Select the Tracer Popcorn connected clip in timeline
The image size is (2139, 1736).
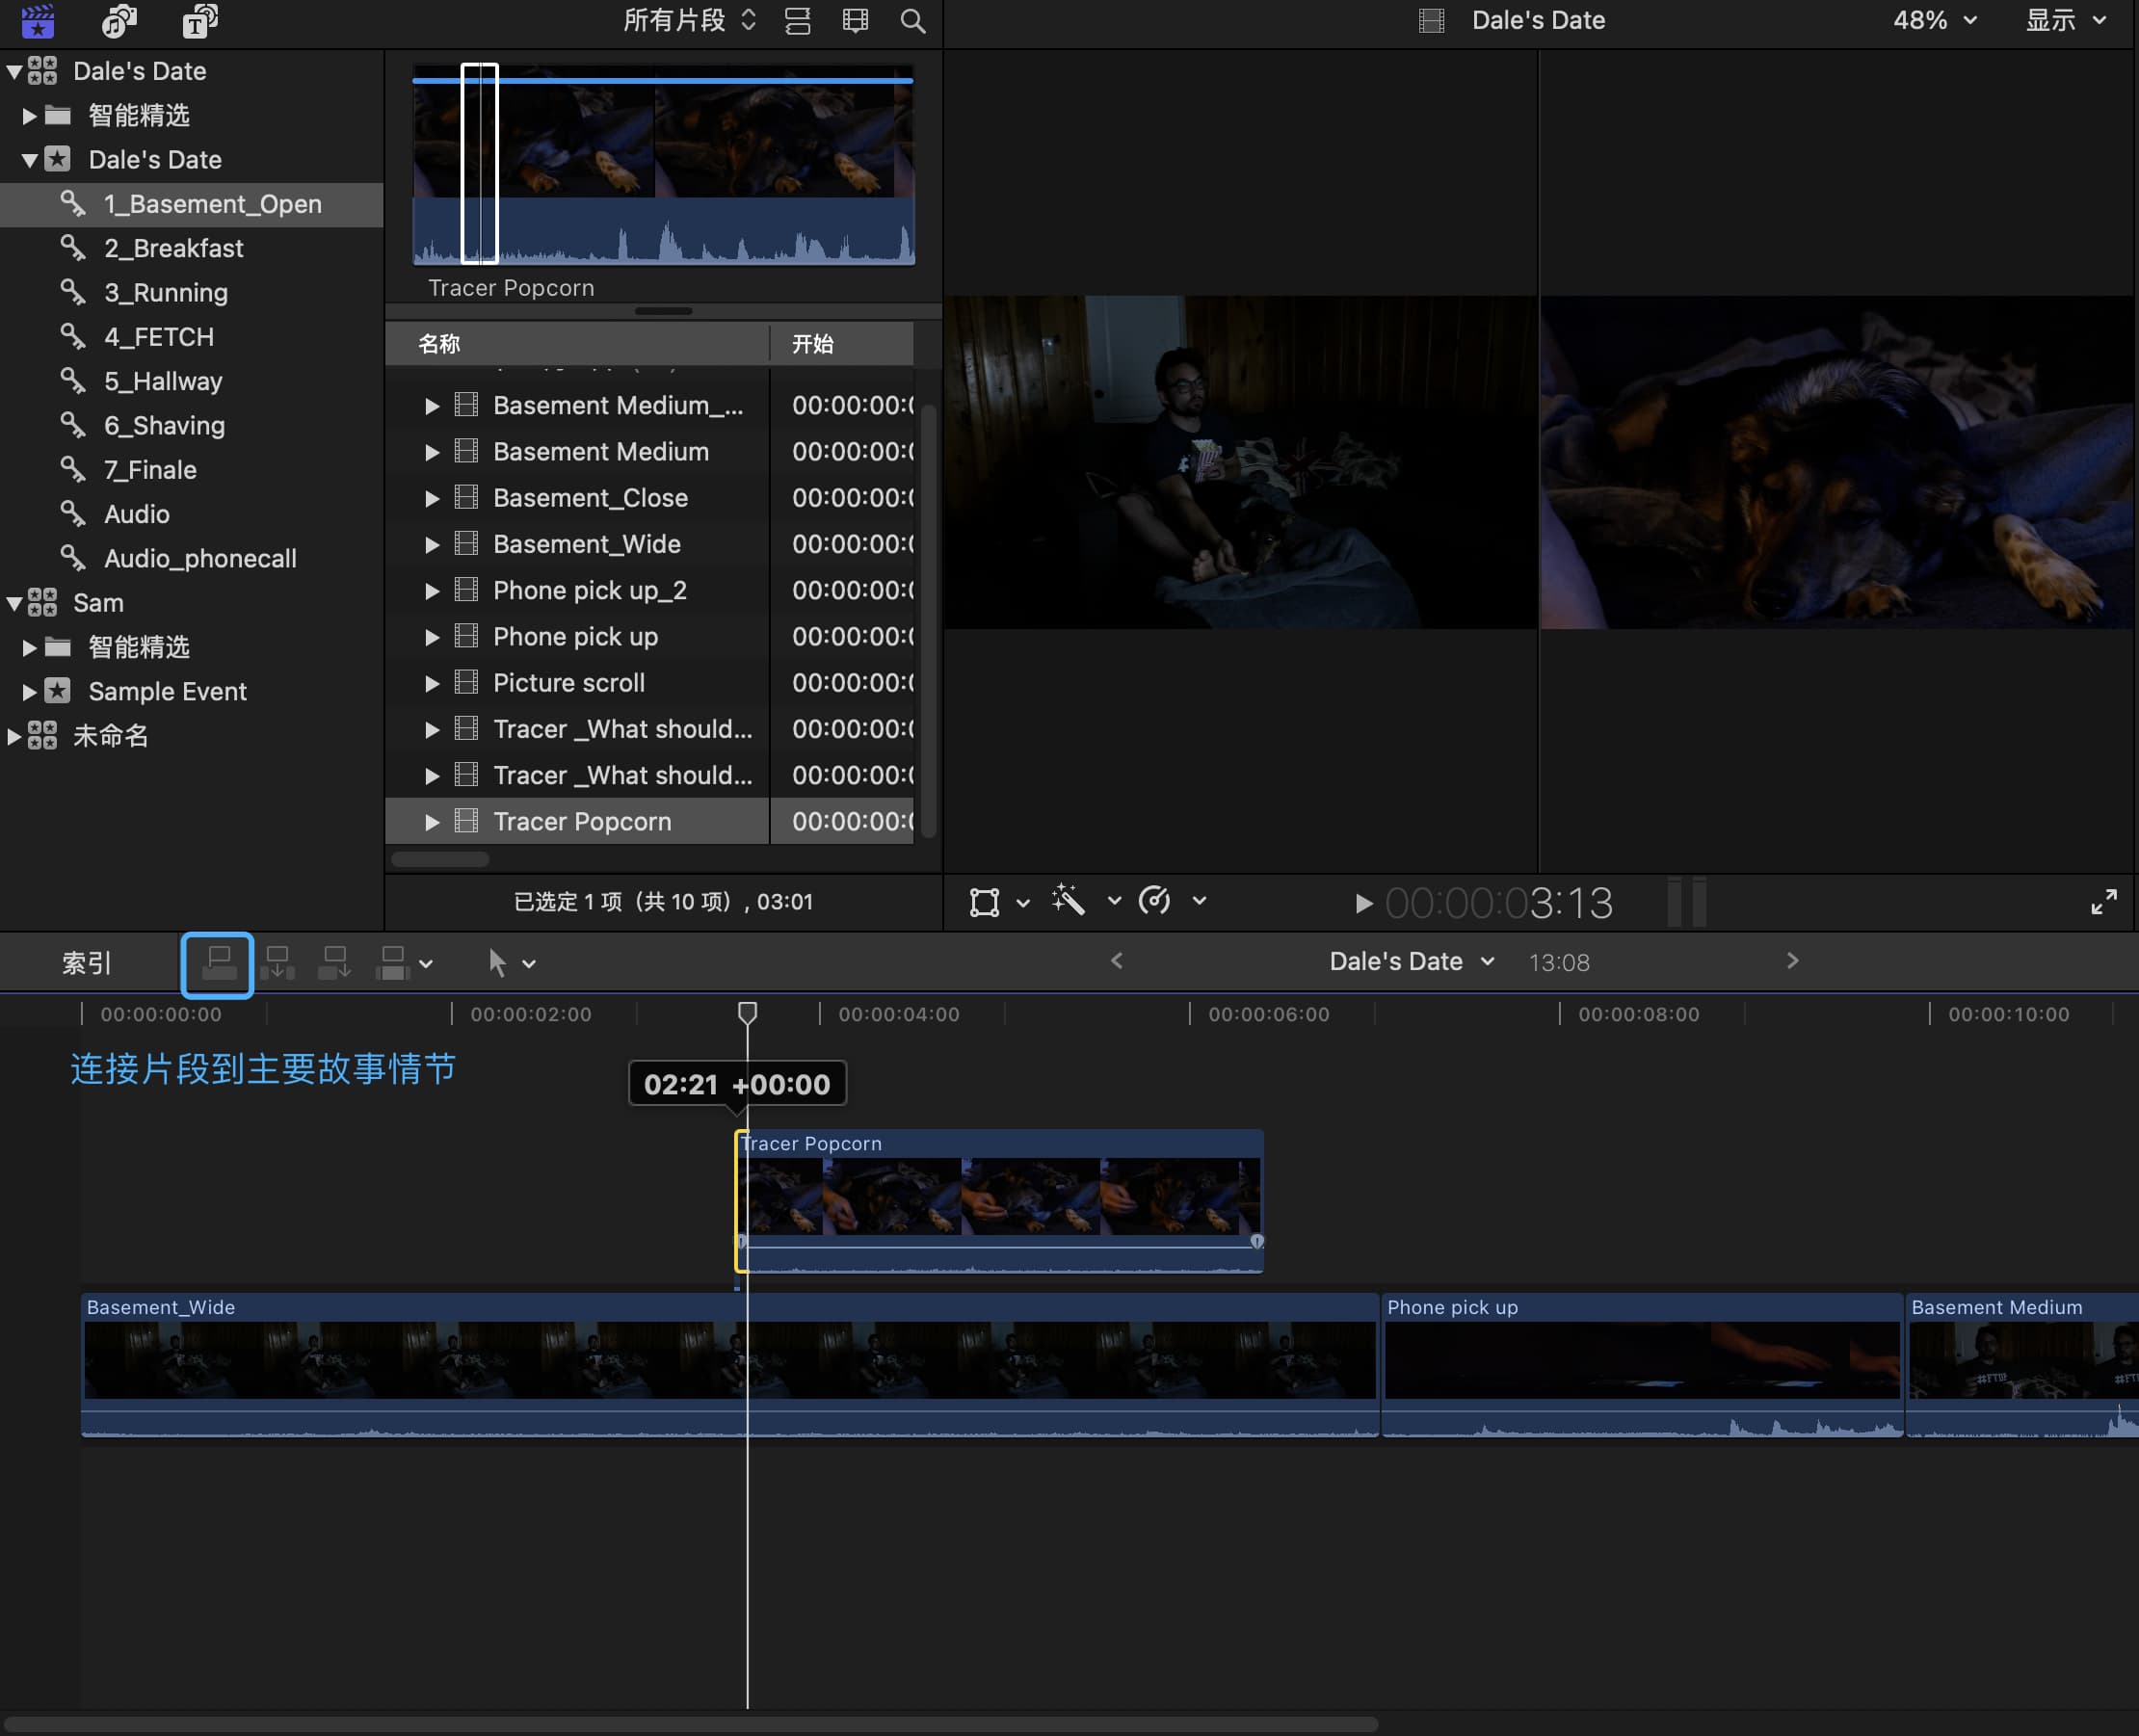(x=1000, y=1201)
